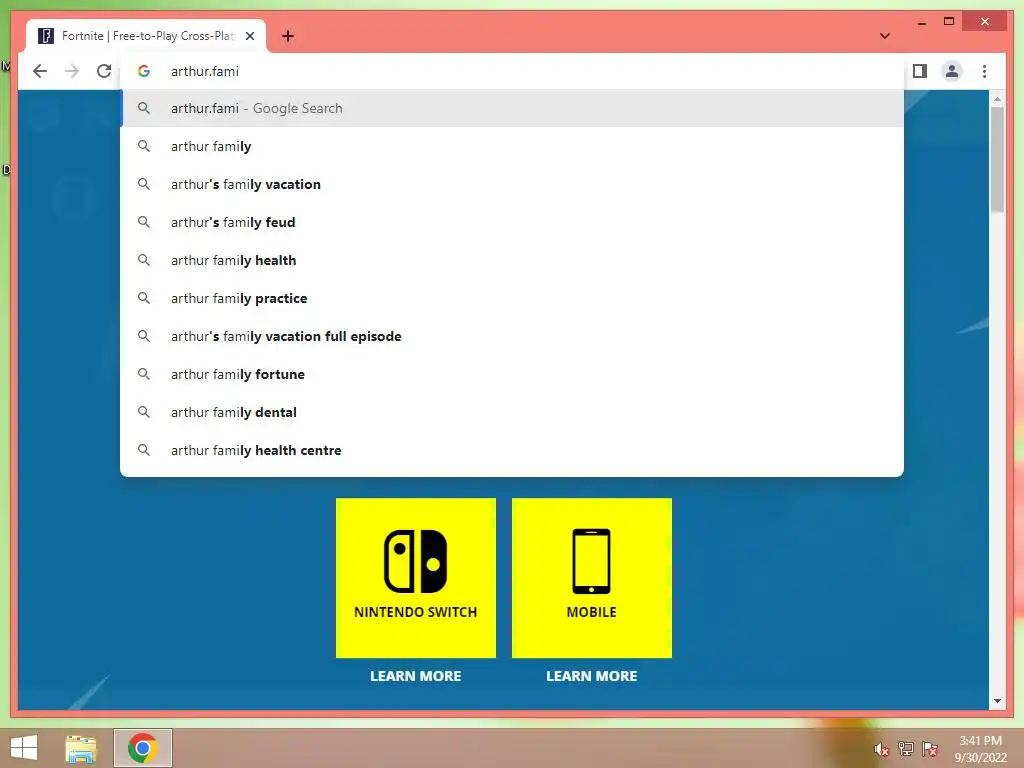Open a new tab with plus button
Screen dimensions: 1024x768
288,36
